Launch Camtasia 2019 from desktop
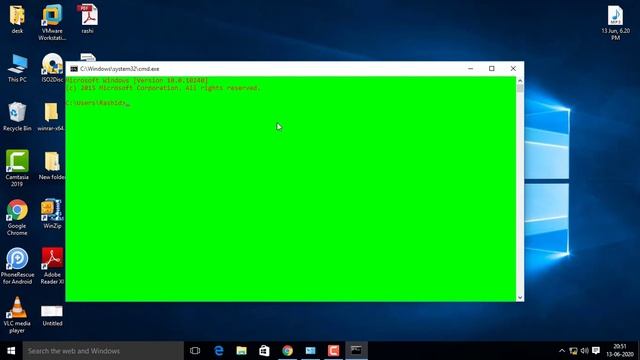The image size is (640, 360). click(x=17, y=168)
